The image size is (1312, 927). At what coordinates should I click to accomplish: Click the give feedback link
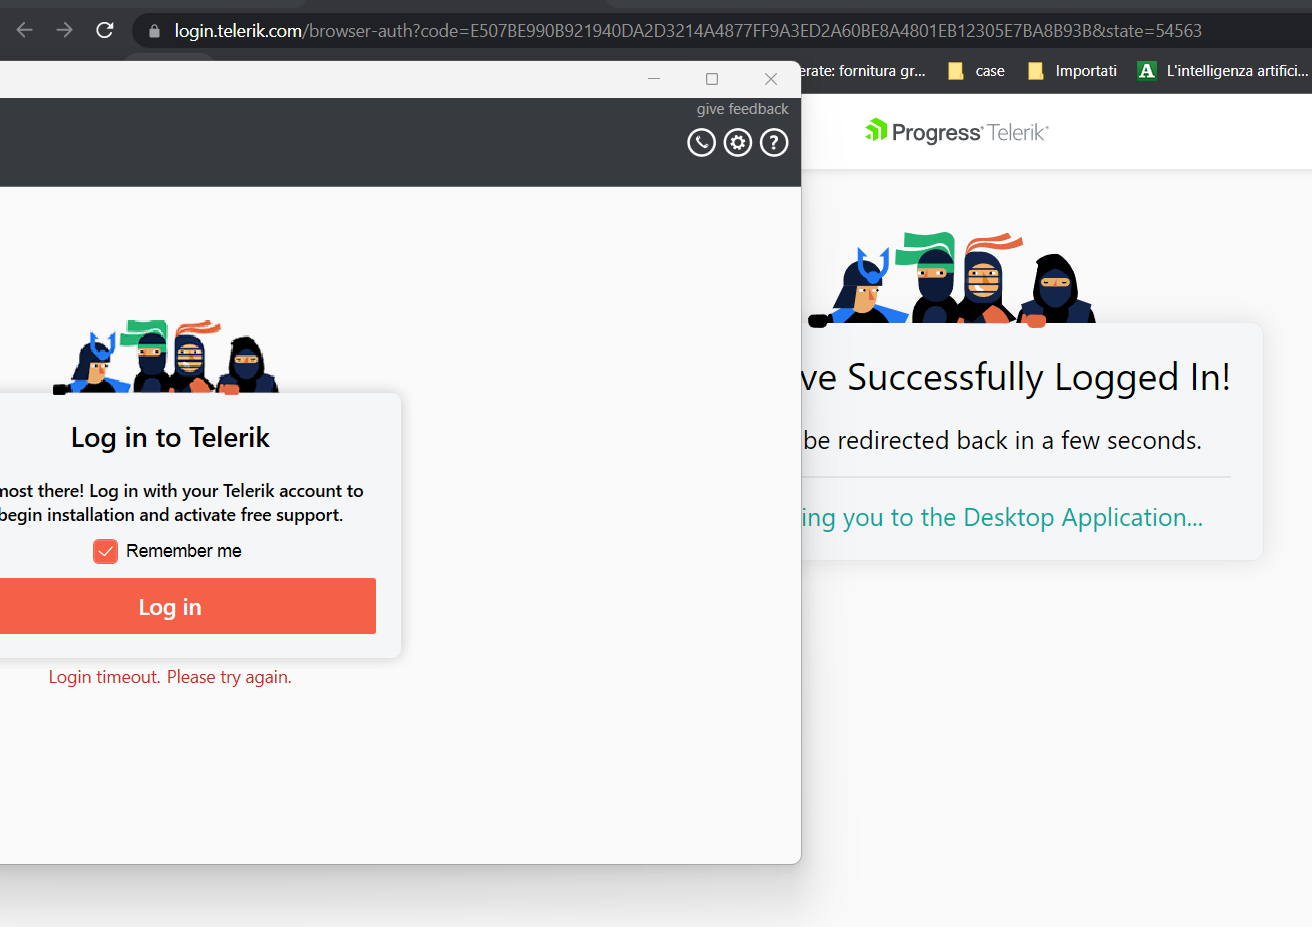[742, 109]
